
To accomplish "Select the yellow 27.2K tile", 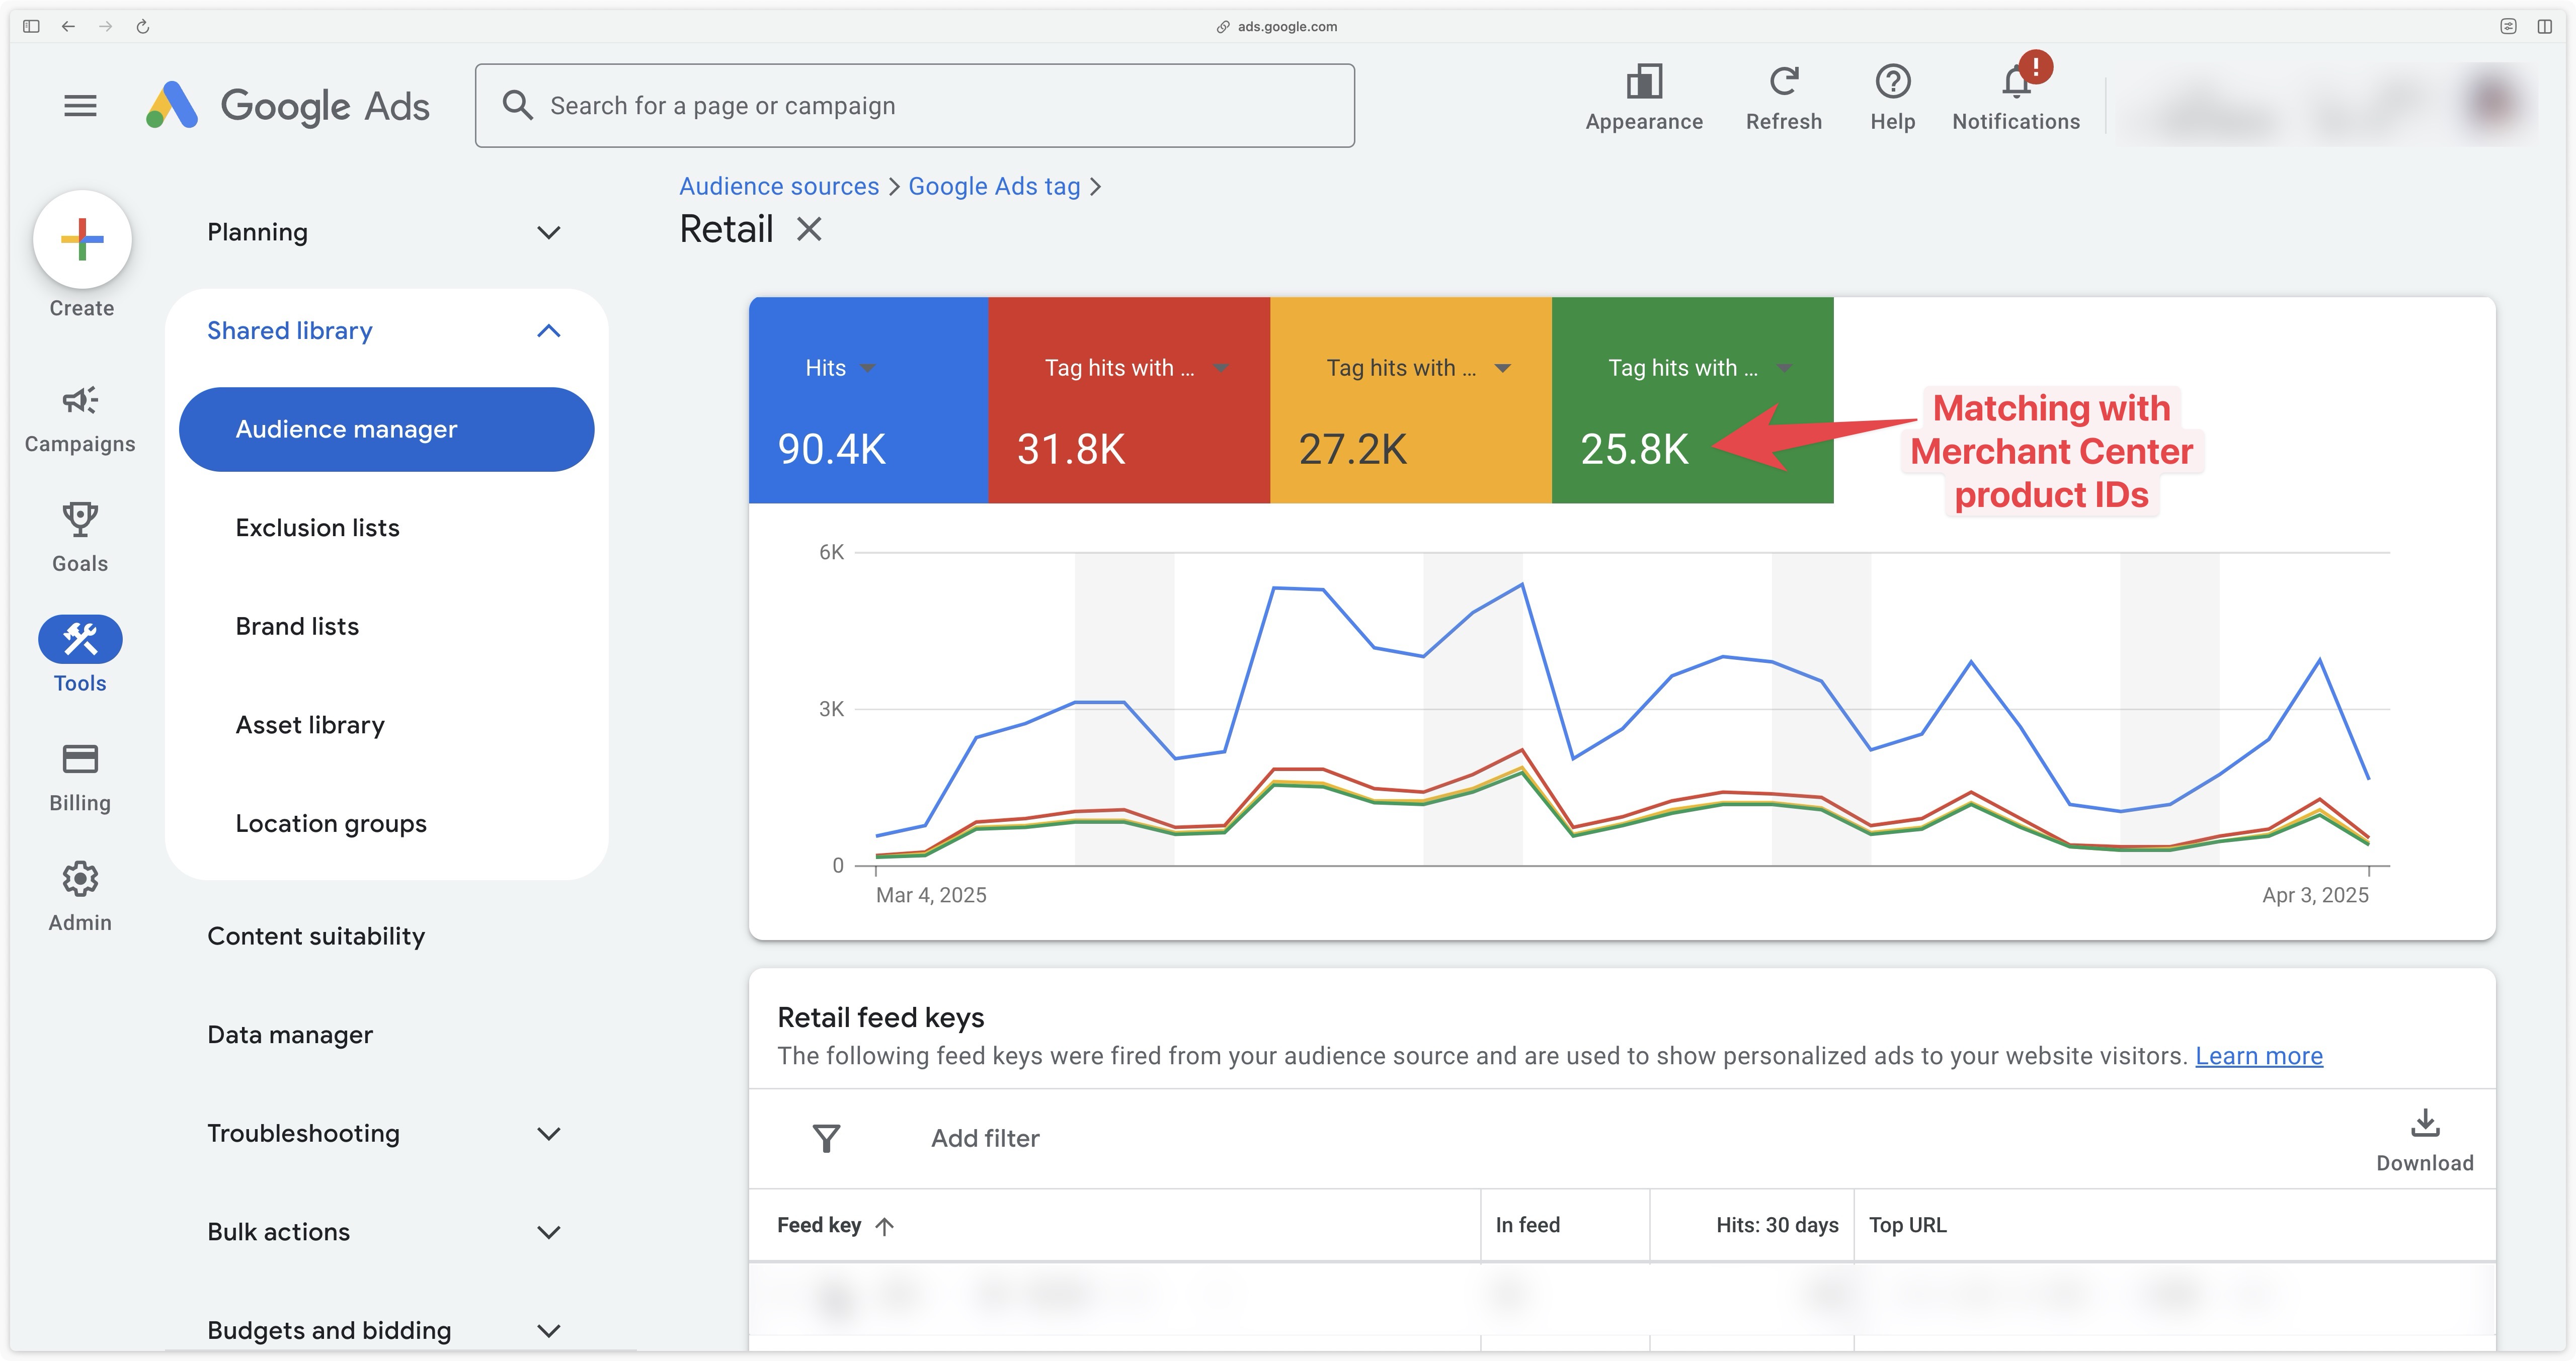I will coord(1411,400).
